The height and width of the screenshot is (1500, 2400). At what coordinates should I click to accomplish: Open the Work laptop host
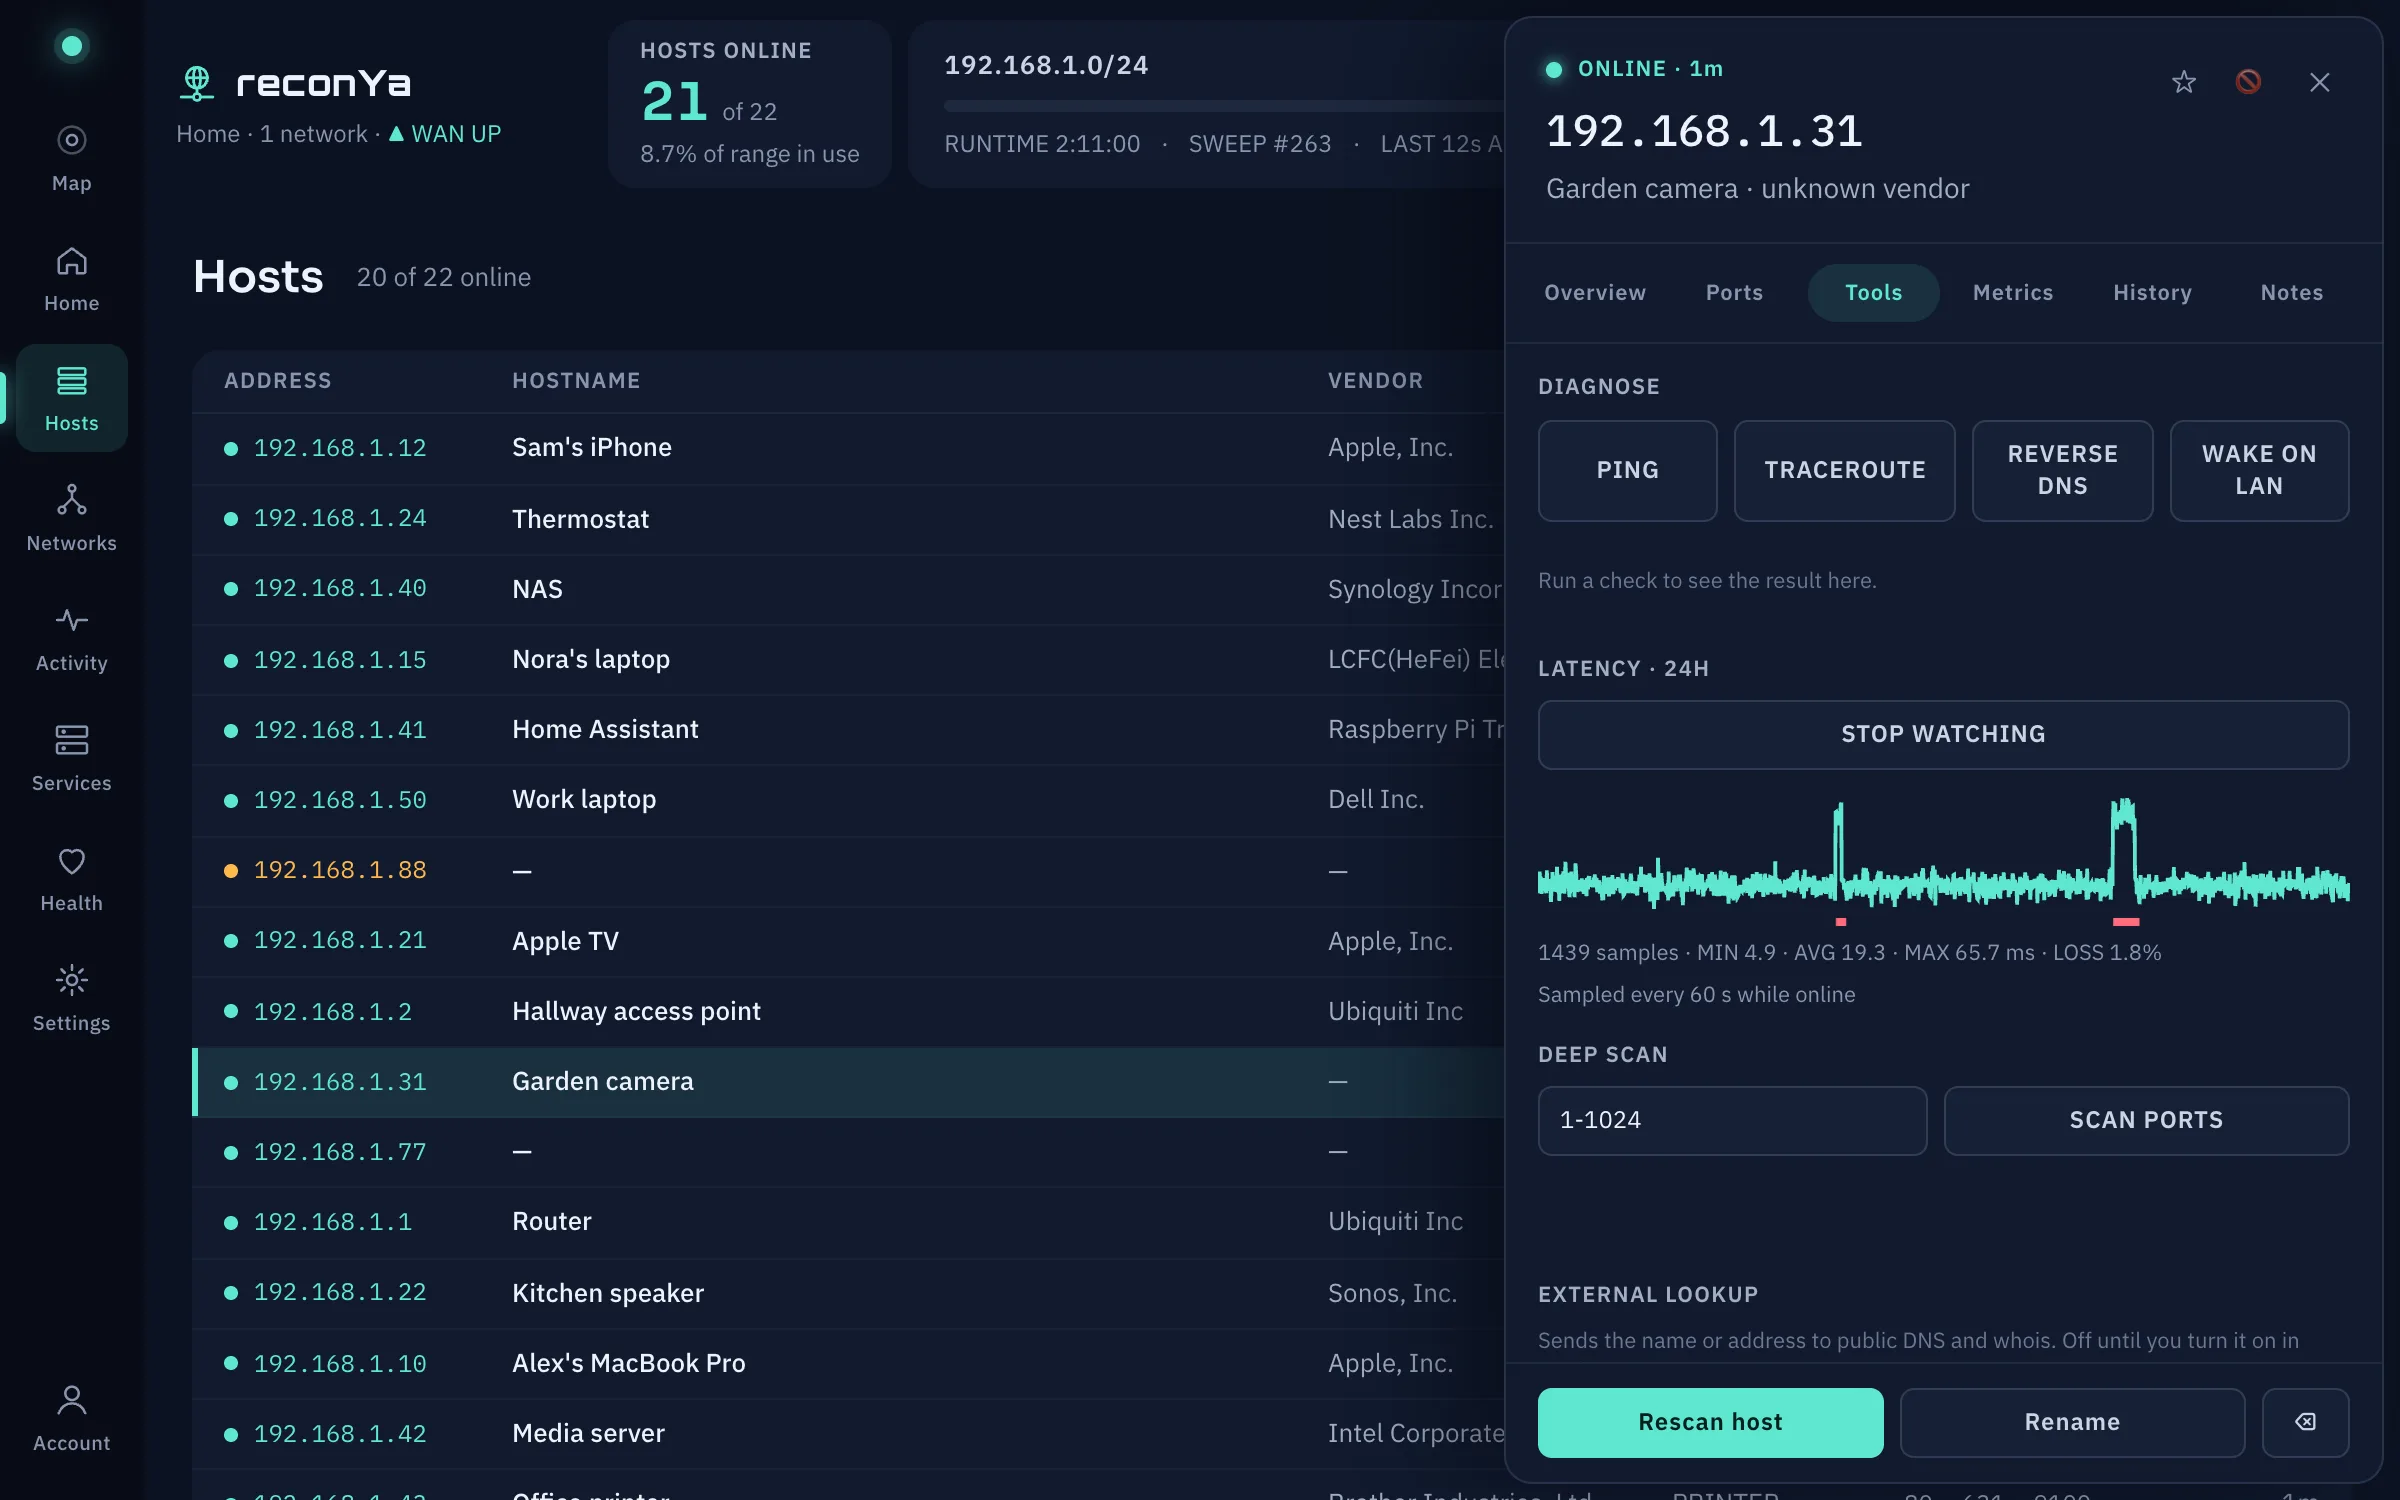848,800
